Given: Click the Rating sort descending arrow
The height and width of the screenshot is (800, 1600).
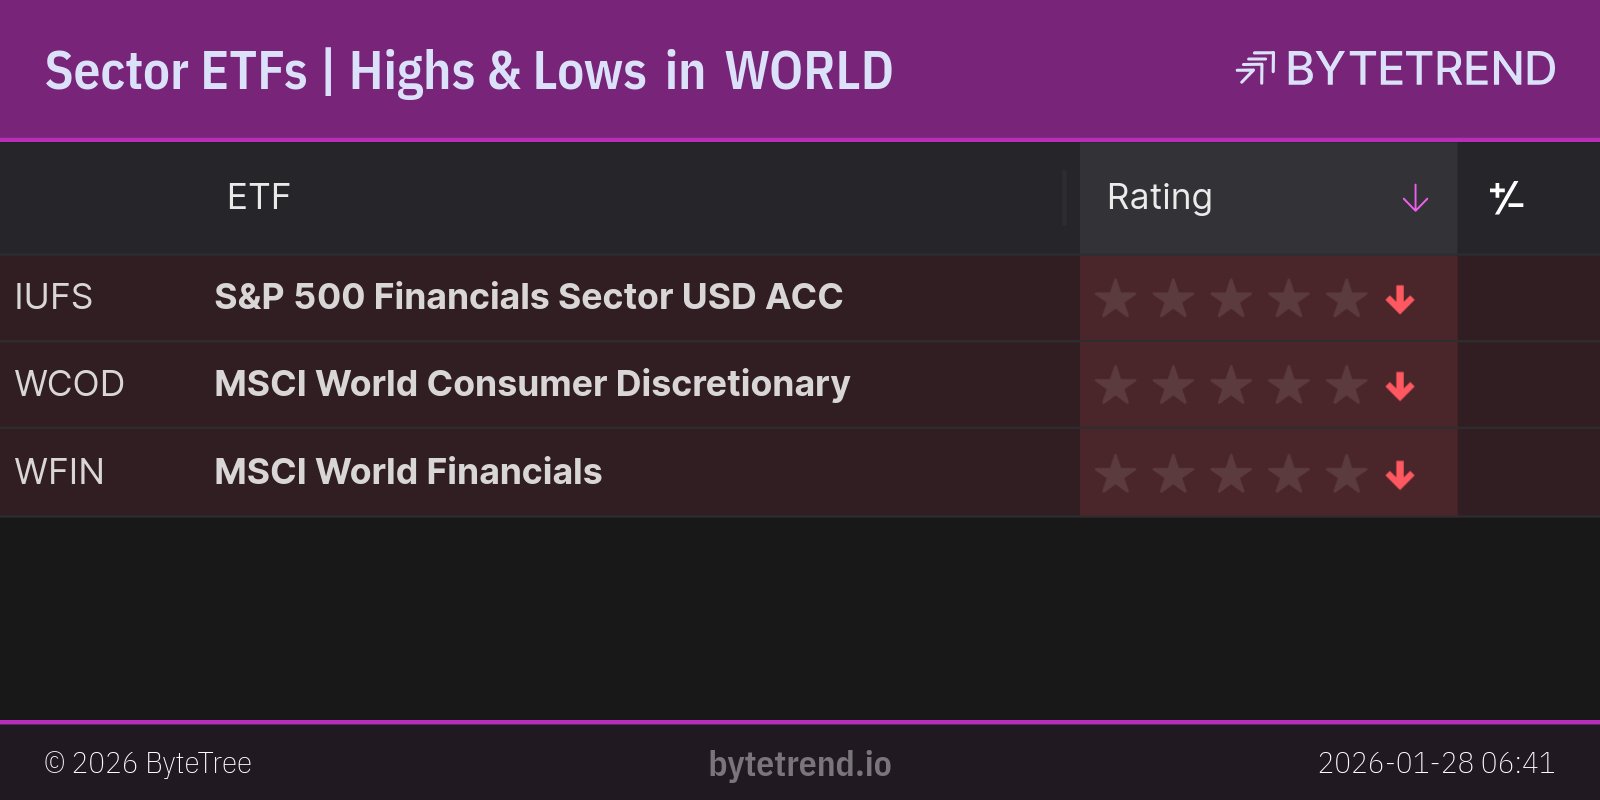Looking at the screenshot, I should point(1415,198).
